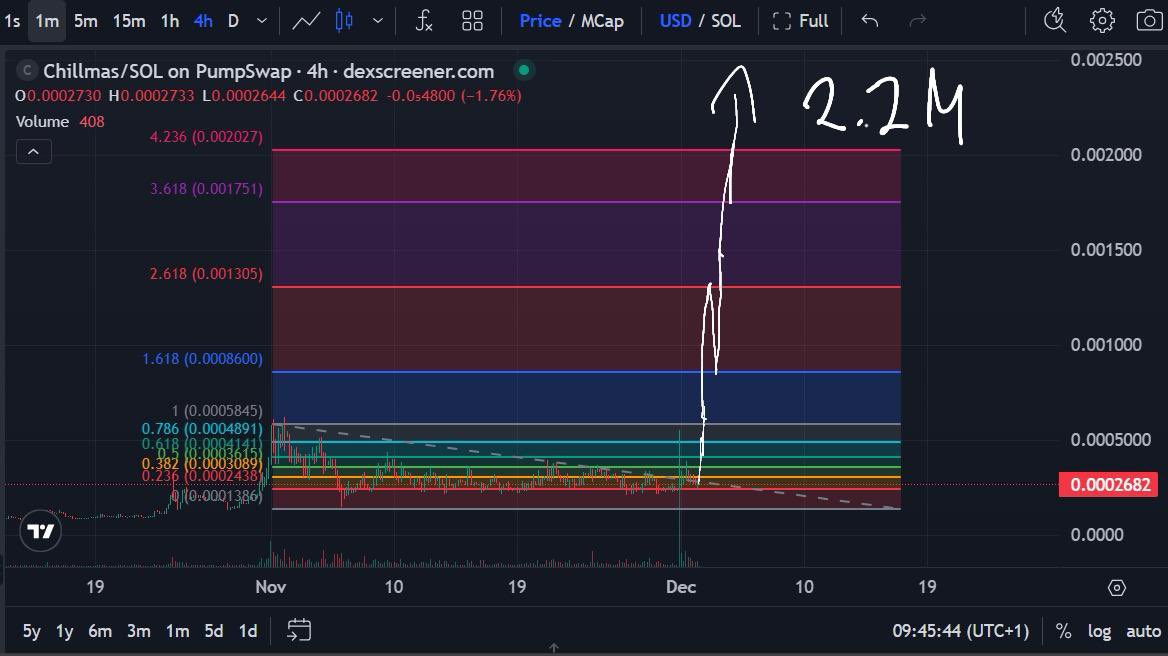
Task: Open the indicators fx menu
Action: (424, 21)
